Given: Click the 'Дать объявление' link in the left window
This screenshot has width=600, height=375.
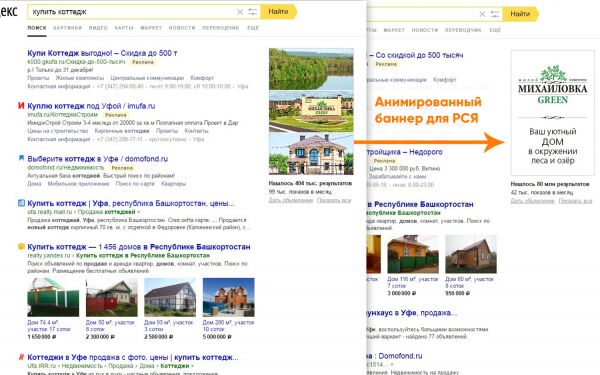Looking at the screenshot, I should point(291,200).
